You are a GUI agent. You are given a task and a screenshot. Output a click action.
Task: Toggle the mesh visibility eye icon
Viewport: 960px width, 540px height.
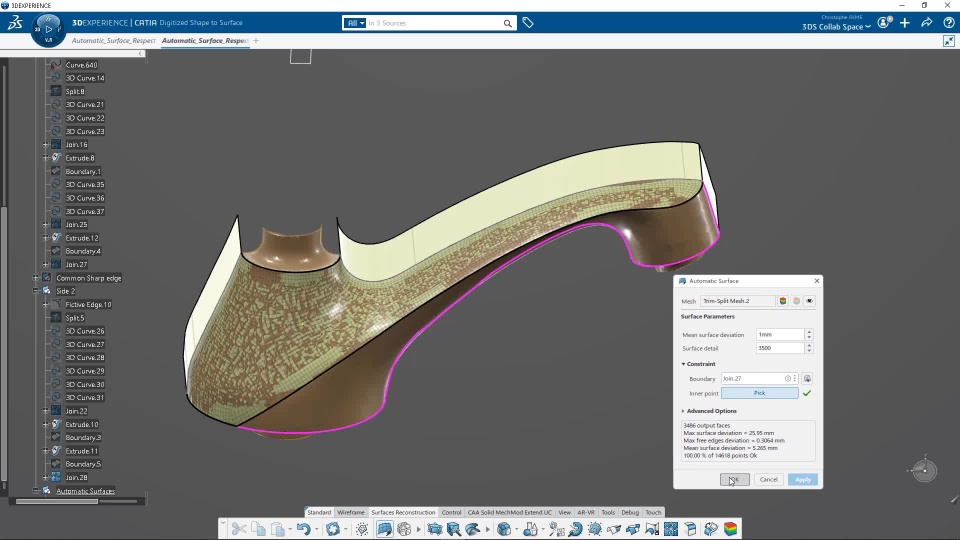[x=809, y=301]
